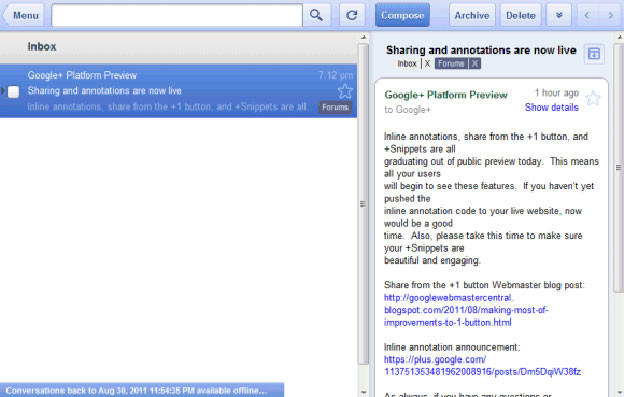The width and height of the screenshot is (624, 397).
Task: Open the Menu back button
Action: [x=23, y=16]
